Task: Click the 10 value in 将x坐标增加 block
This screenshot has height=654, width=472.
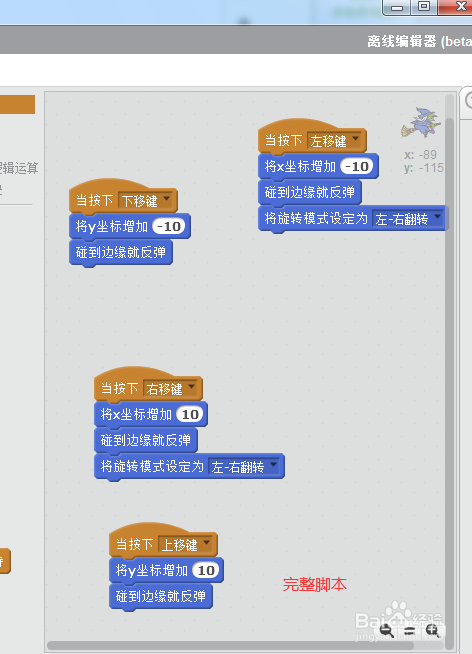Action: click(x=189, y=415)
